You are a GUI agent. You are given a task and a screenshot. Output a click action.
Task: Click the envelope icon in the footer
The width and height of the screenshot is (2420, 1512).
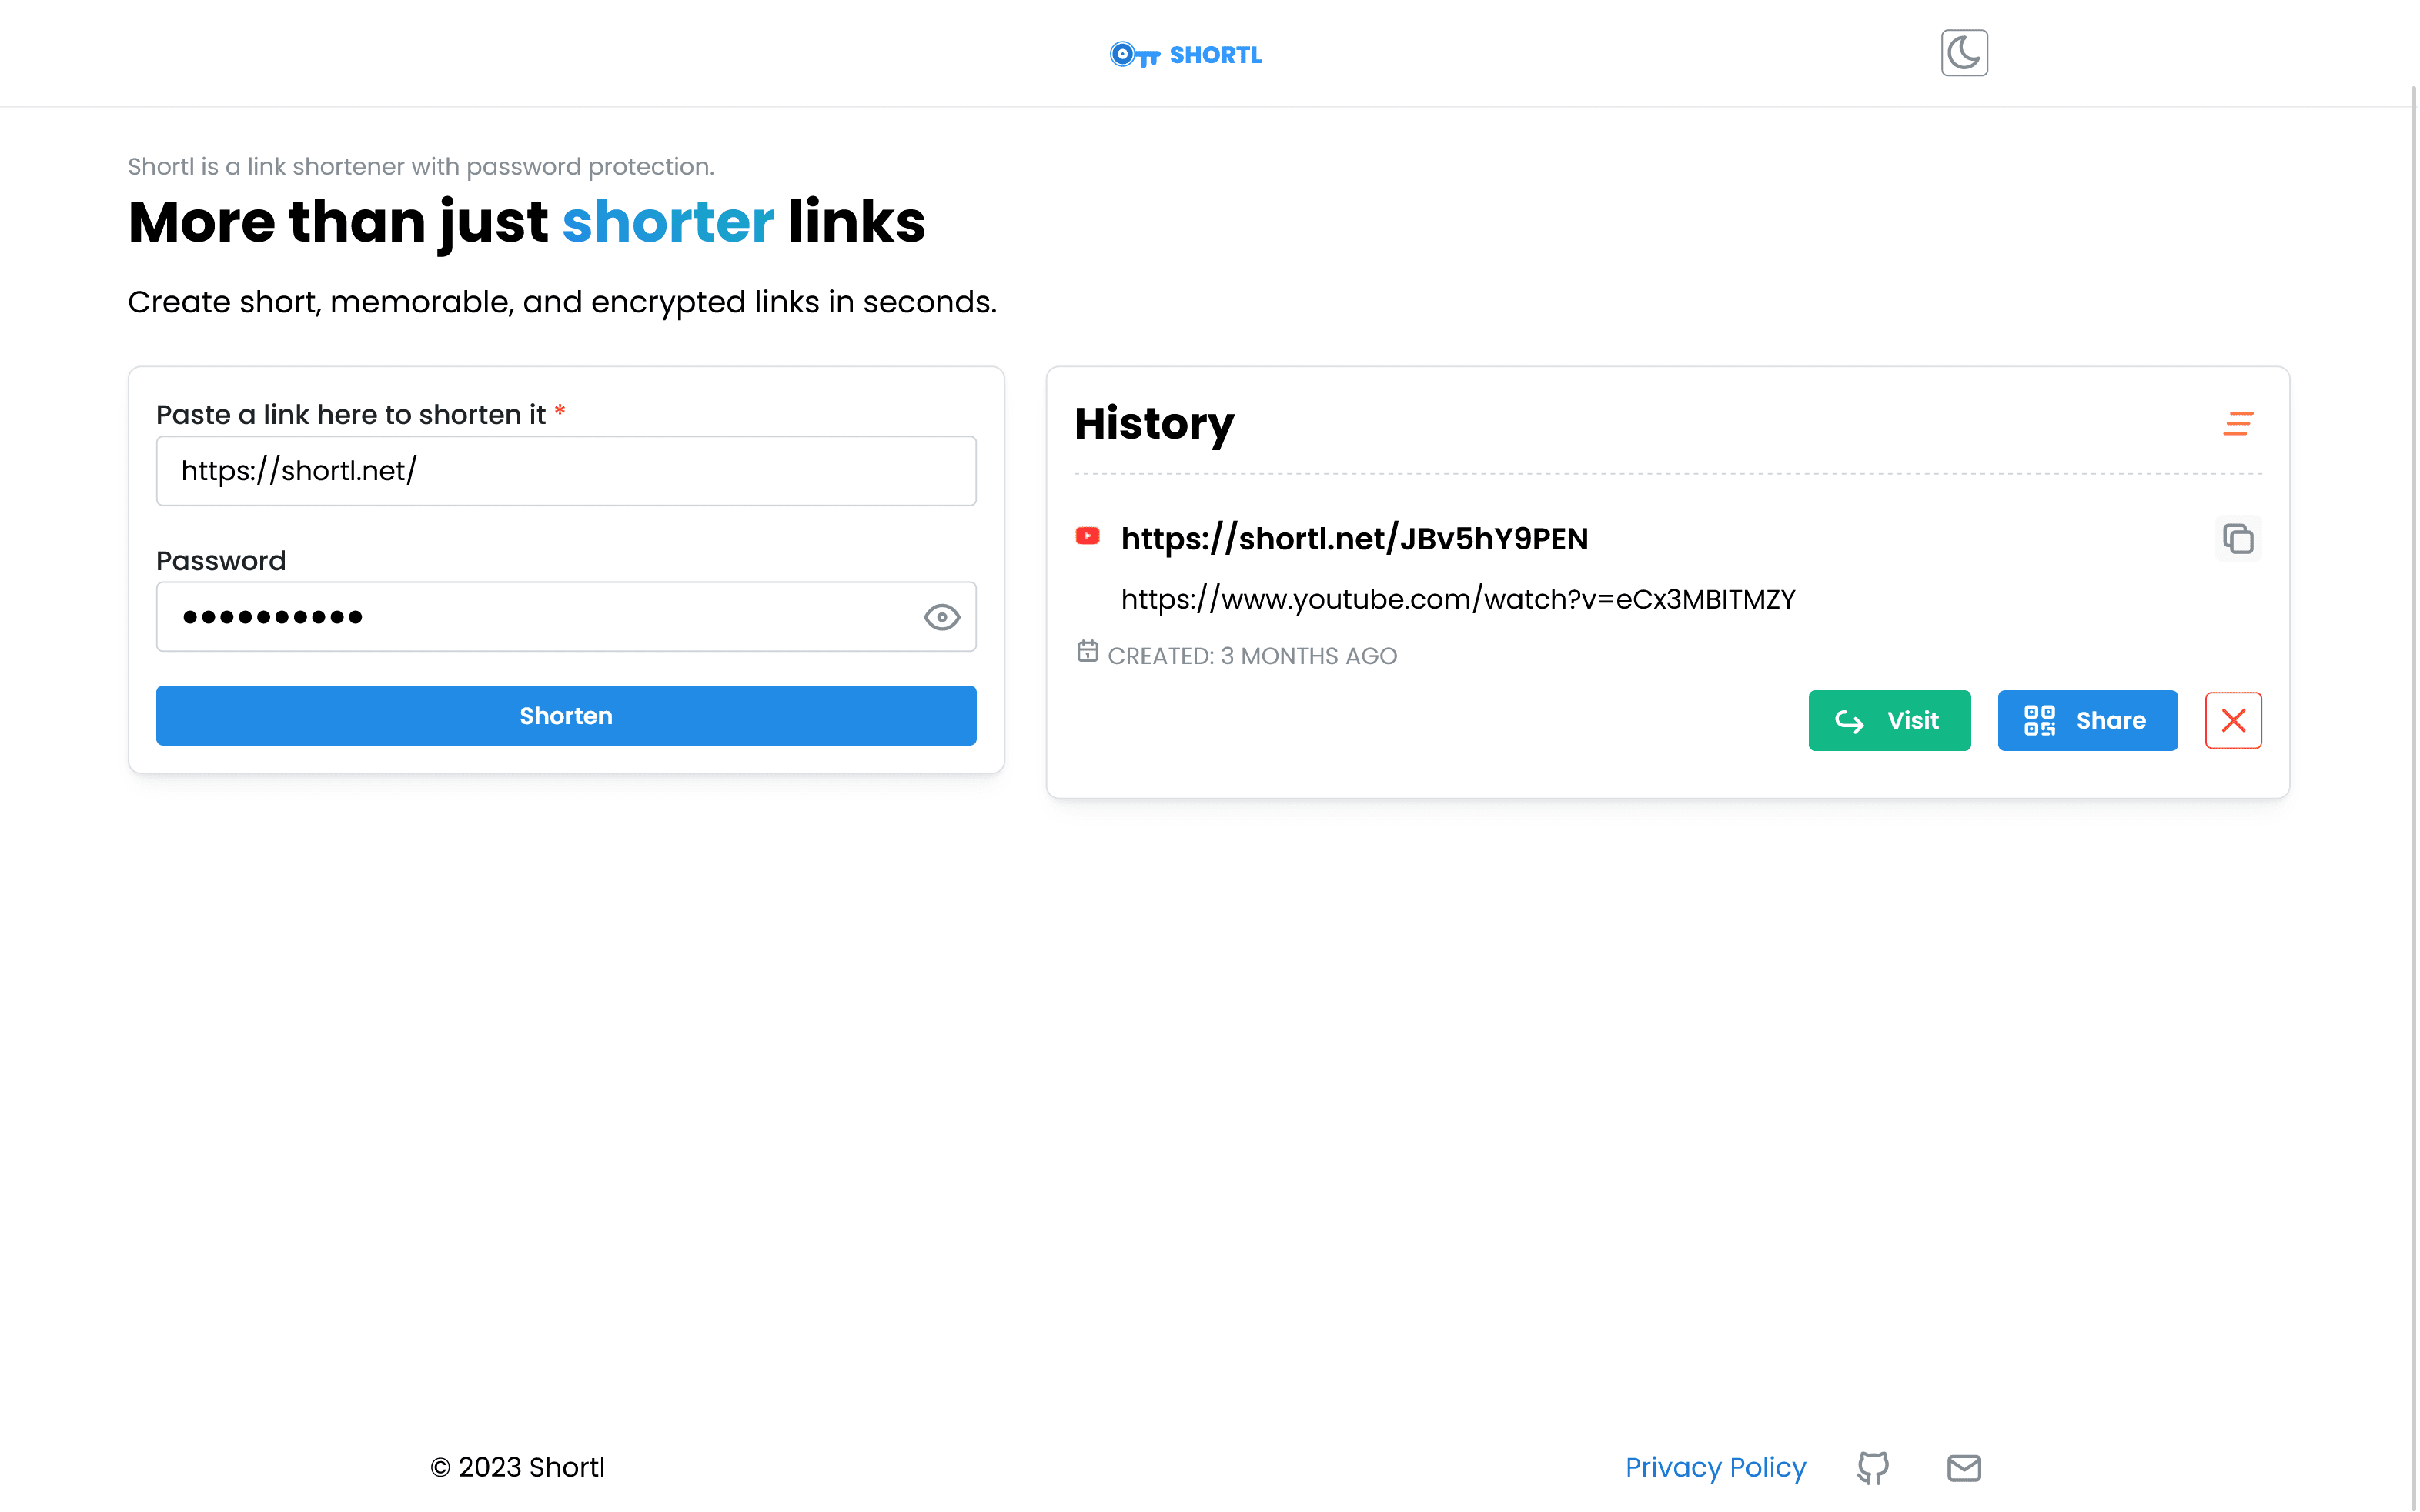click(1963, 1467)
